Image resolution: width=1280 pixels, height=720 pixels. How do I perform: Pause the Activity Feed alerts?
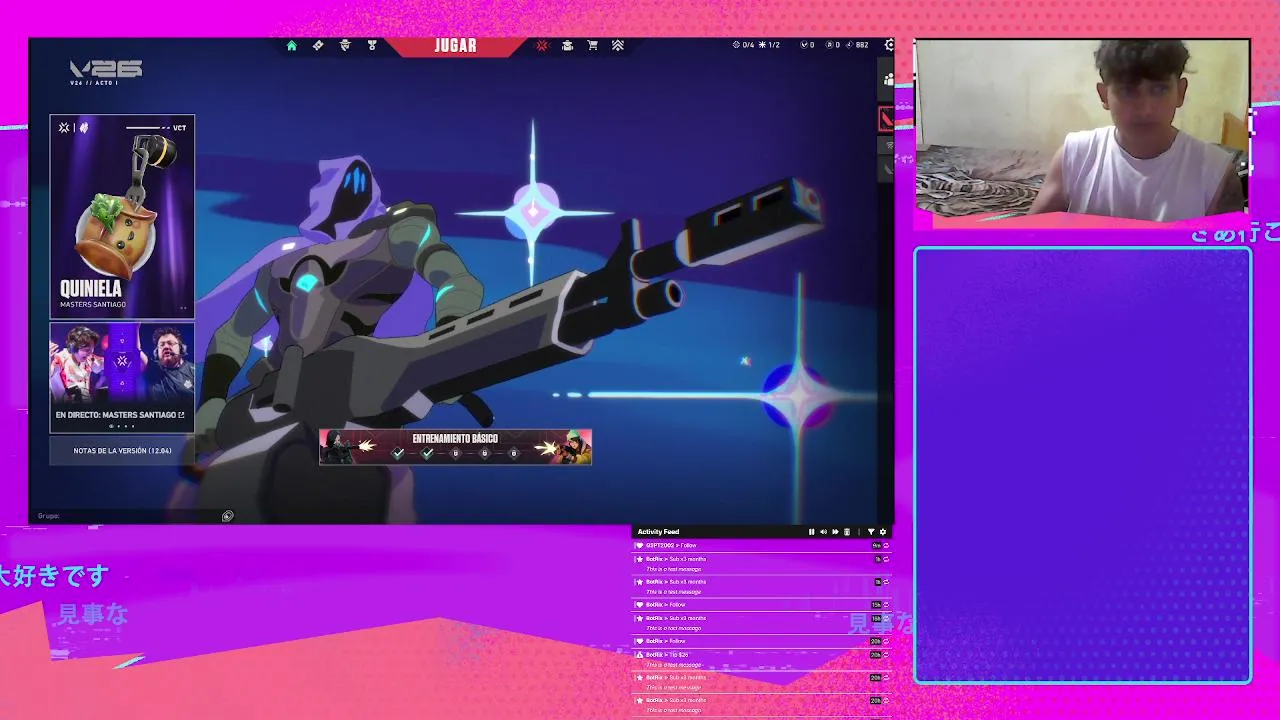(811, 532)
